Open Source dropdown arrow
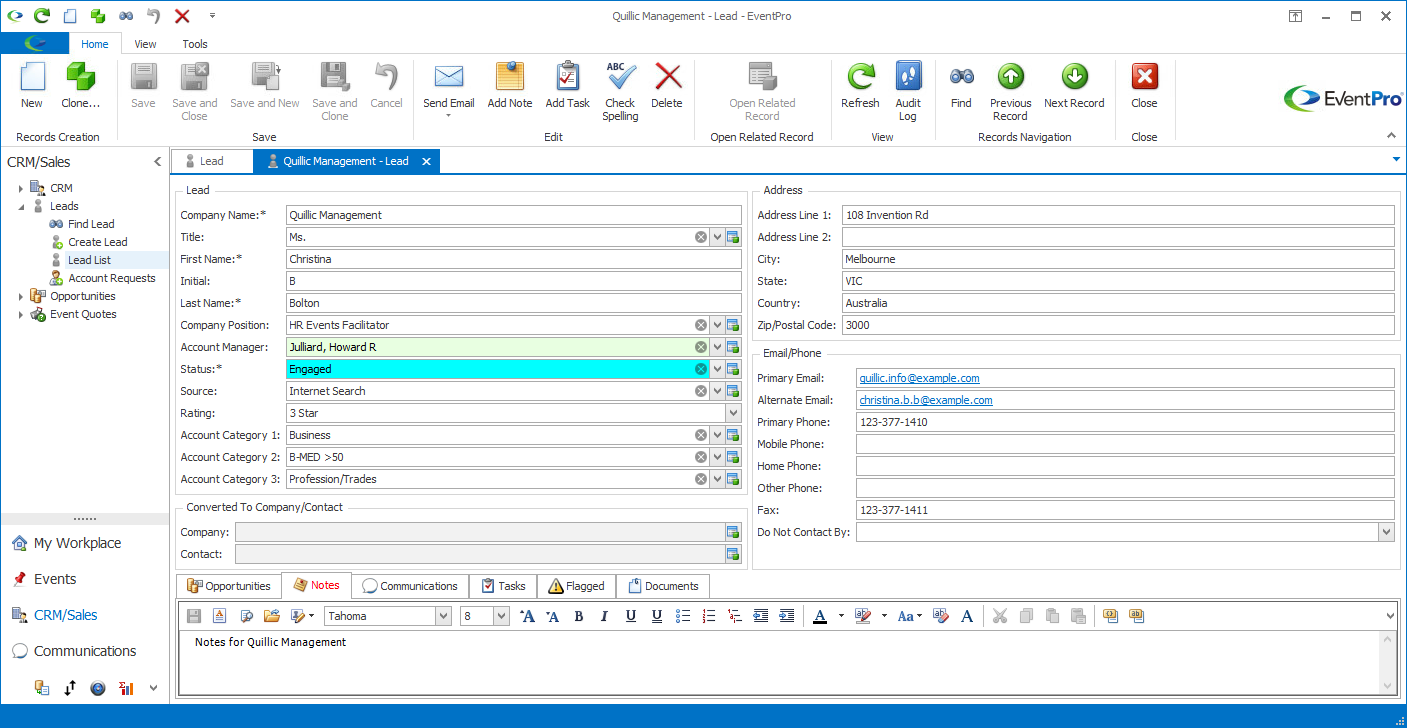 tap(717, 391)
